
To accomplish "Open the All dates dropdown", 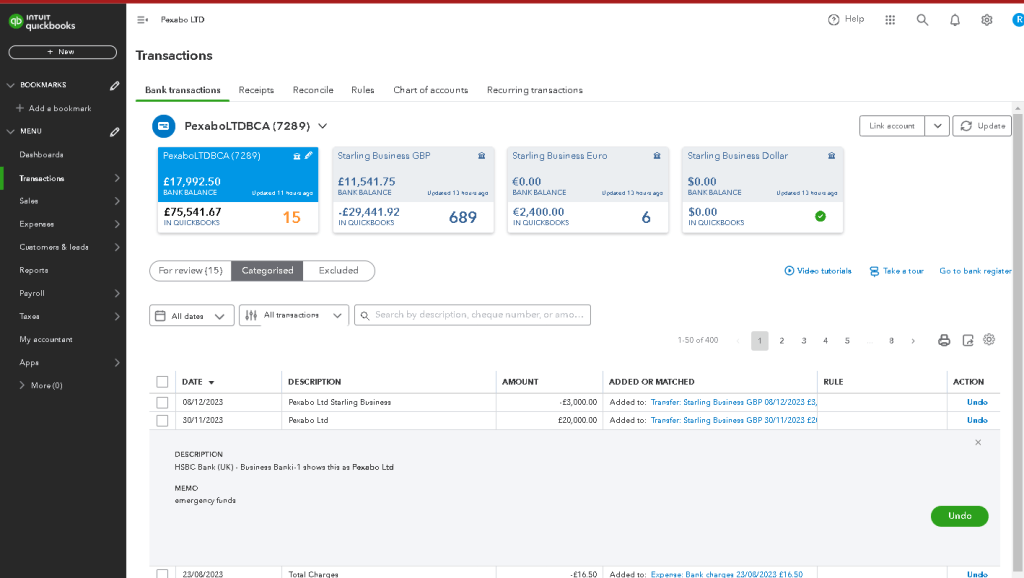I will coord(191,315).
